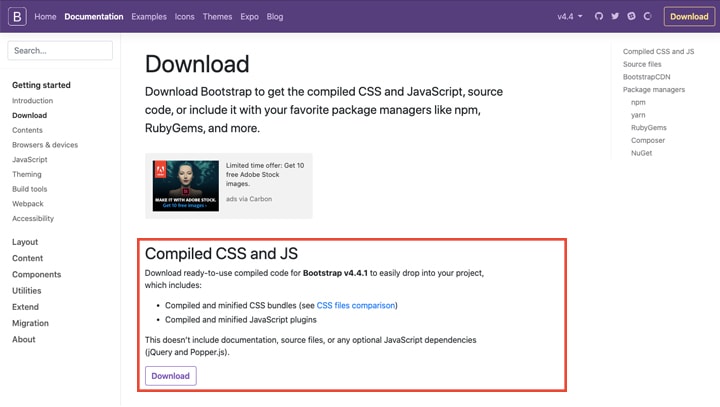Open Build tools in sidebar
720x407 pixels.
click(x=29, y=189)
